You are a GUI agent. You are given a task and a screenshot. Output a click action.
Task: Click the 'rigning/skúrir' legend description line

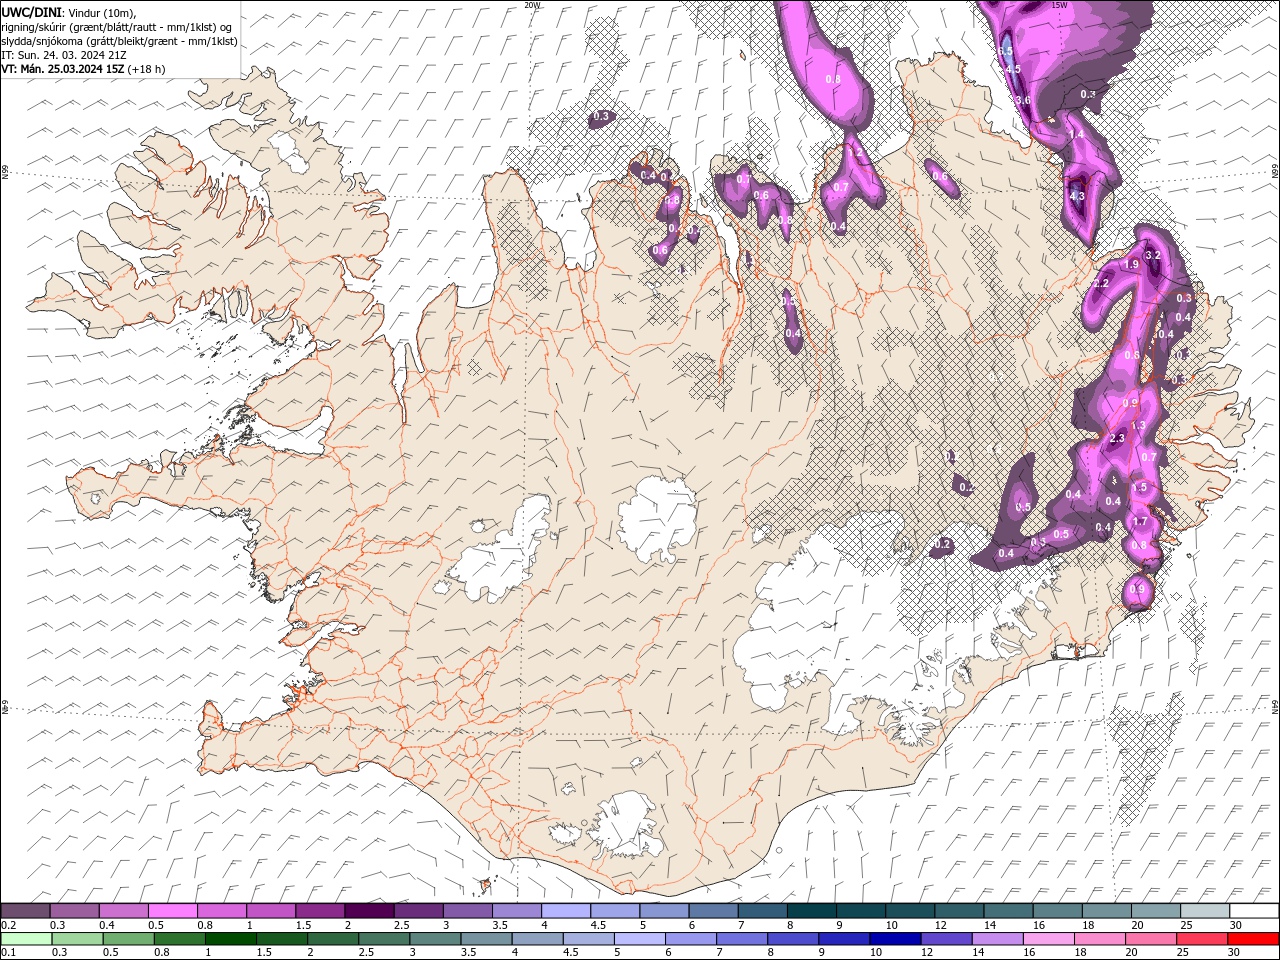pos(116,27)
